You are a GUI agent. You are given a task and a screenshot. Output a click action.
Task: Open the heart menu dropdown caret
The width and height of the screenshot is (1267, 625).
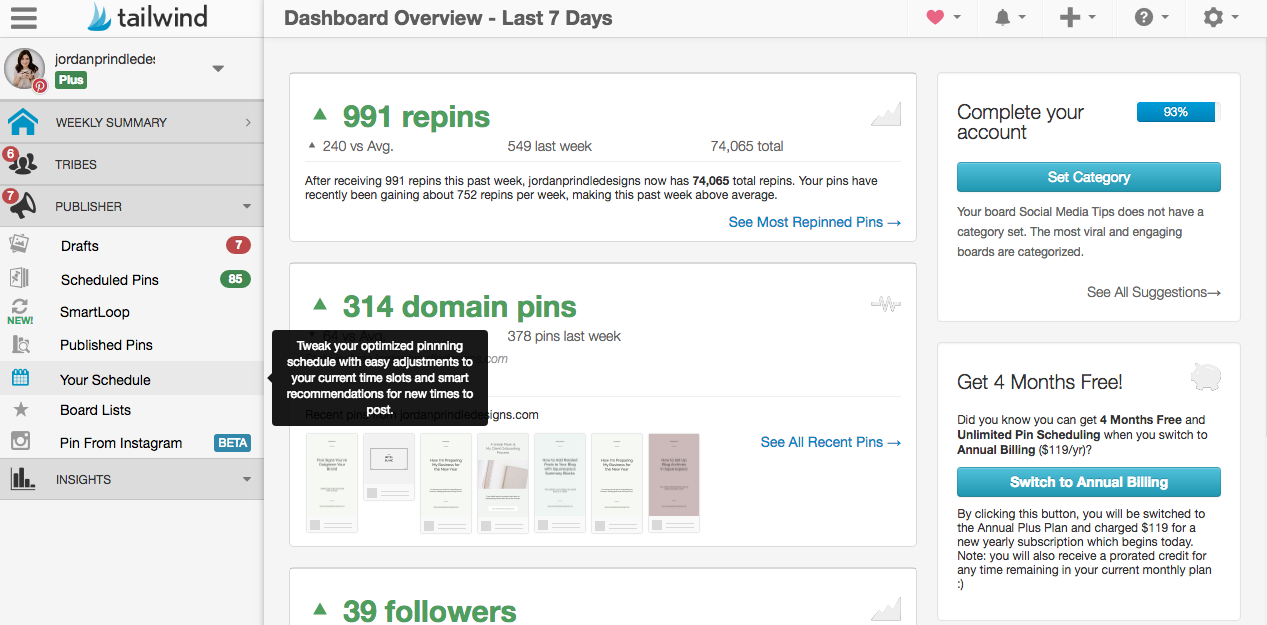coord(957,17)
